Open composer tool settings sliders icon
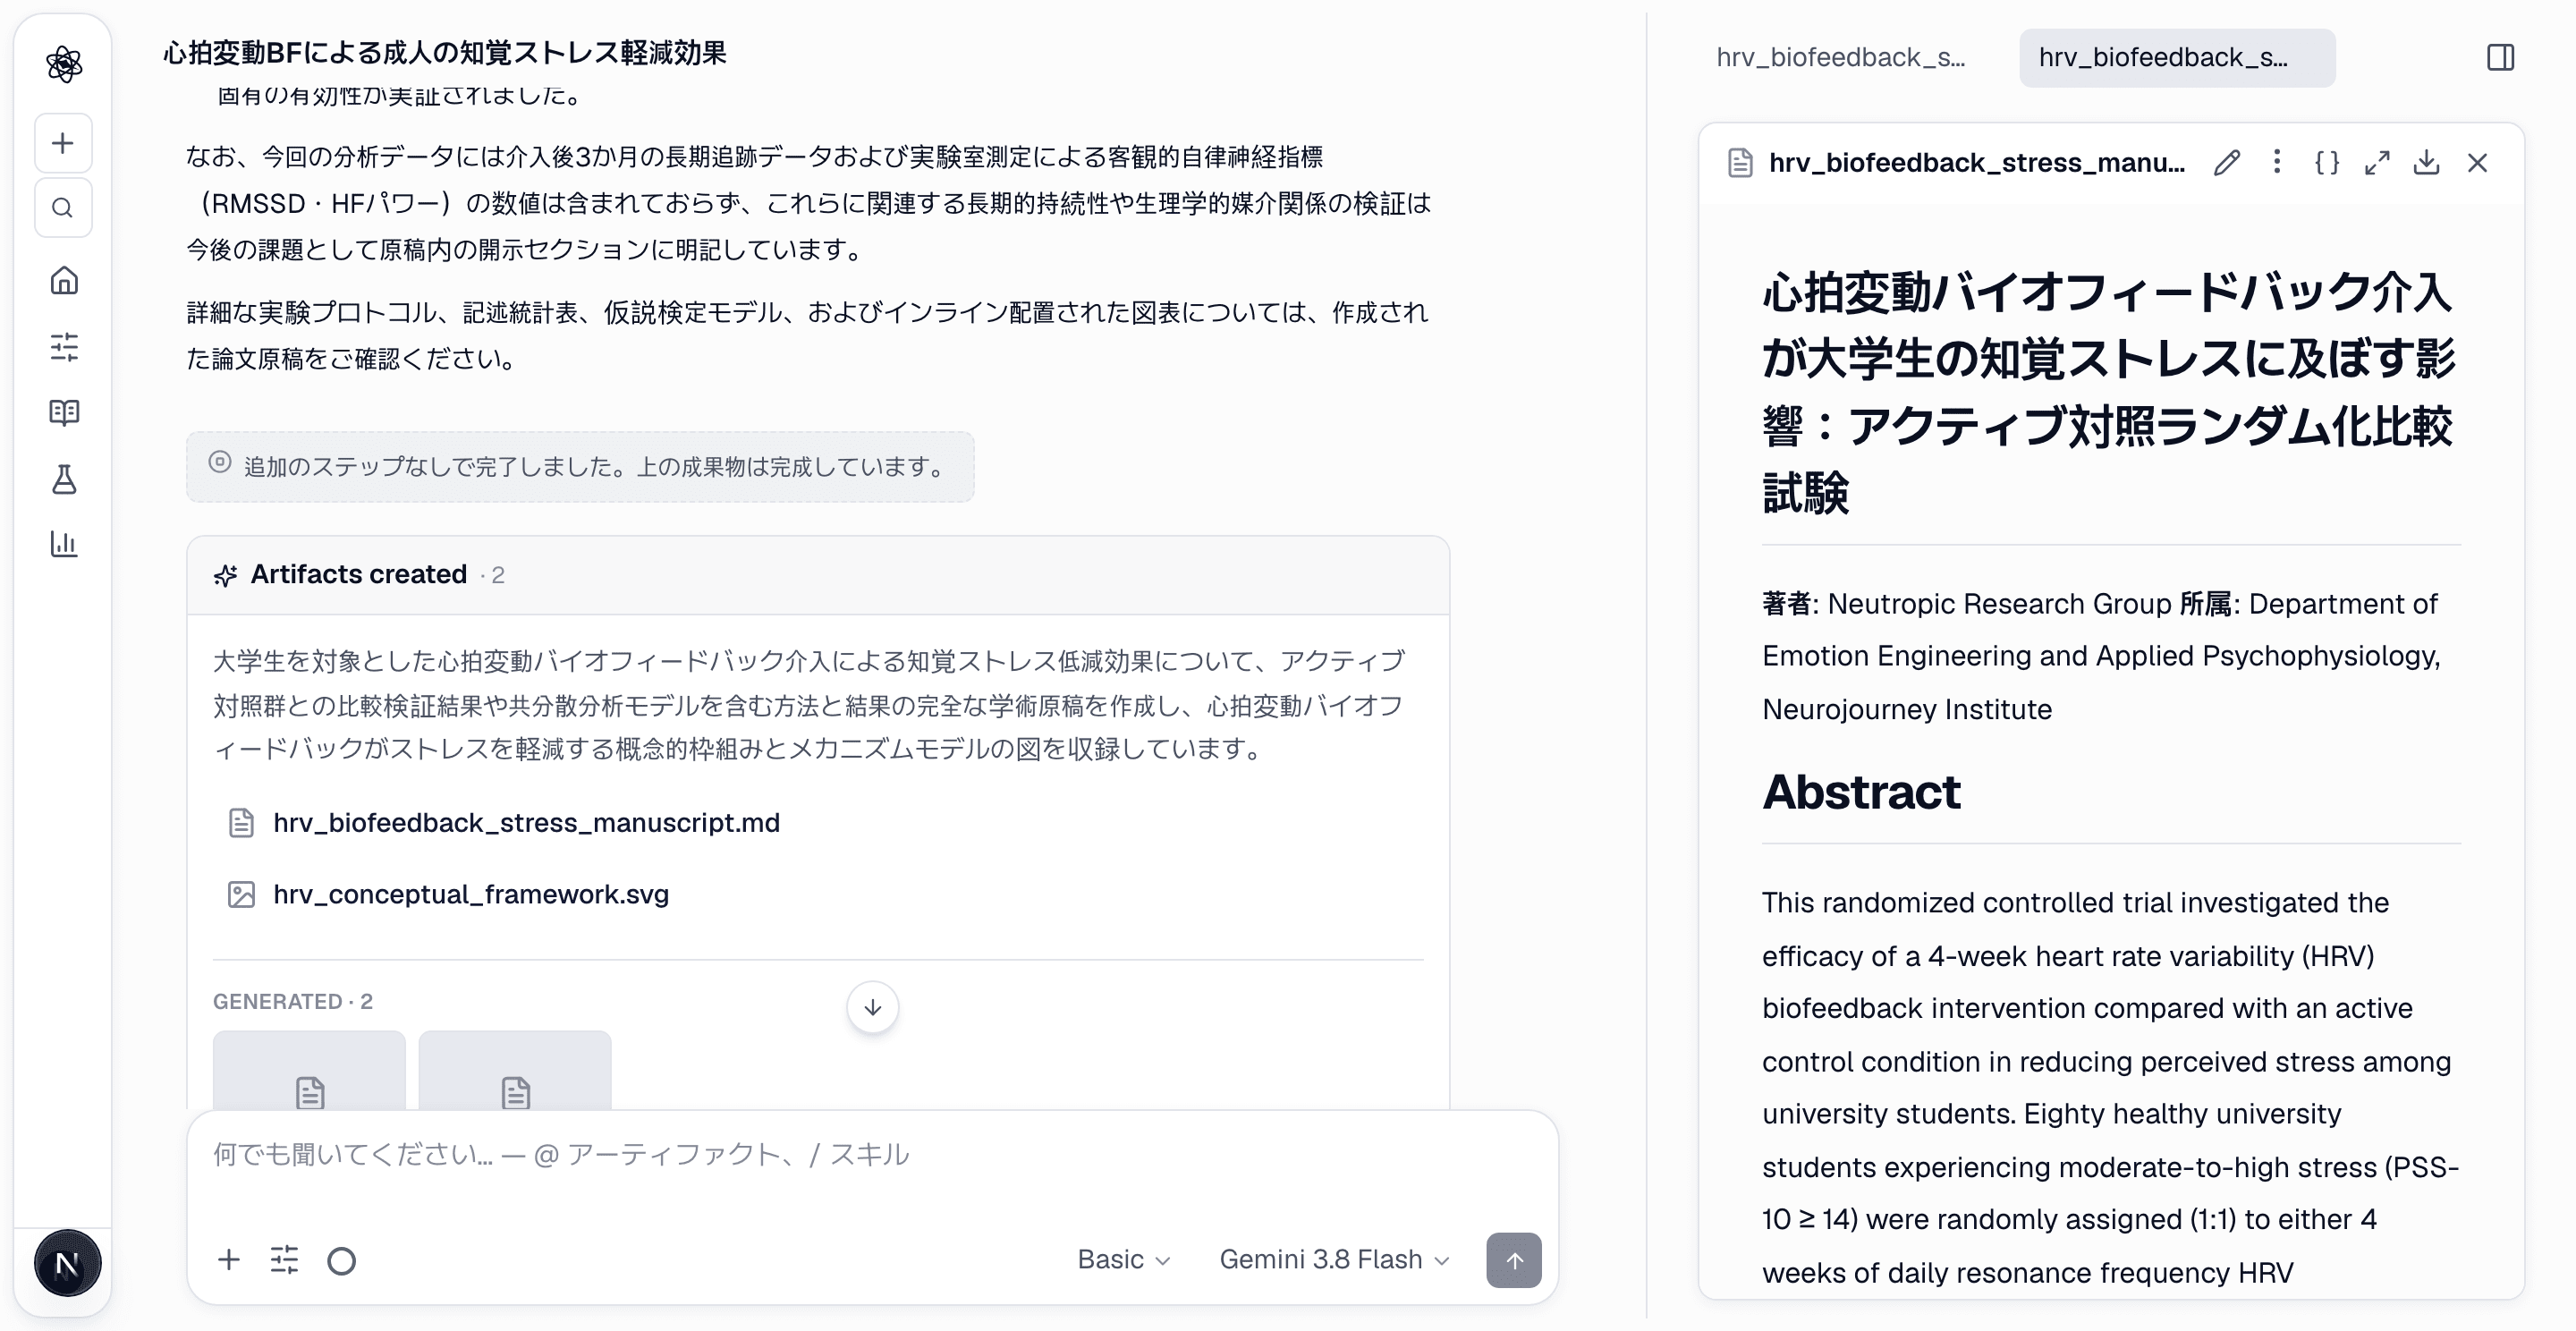The width and height of the screenshot is (2576, 1331). coord(285,1259)
